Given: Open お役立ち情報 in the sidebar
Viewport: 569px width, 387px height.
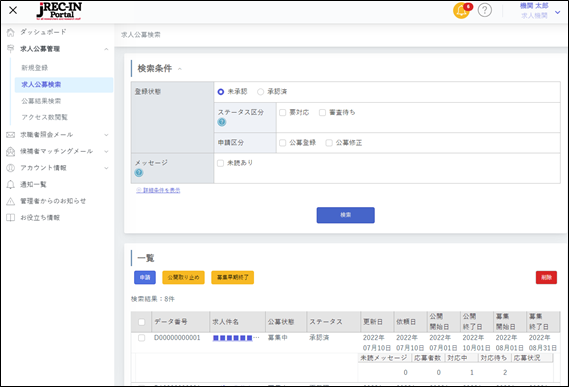Looking at the screenshot, I should pos(40,217).
